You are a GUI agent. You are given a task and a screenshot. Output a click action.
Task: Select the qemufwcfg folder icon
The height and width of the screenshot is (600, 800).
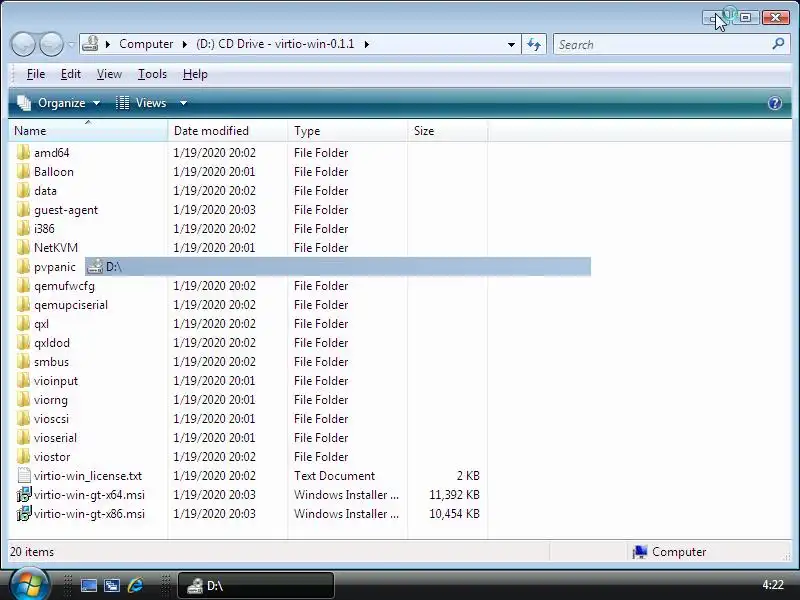tap(23, 286)
